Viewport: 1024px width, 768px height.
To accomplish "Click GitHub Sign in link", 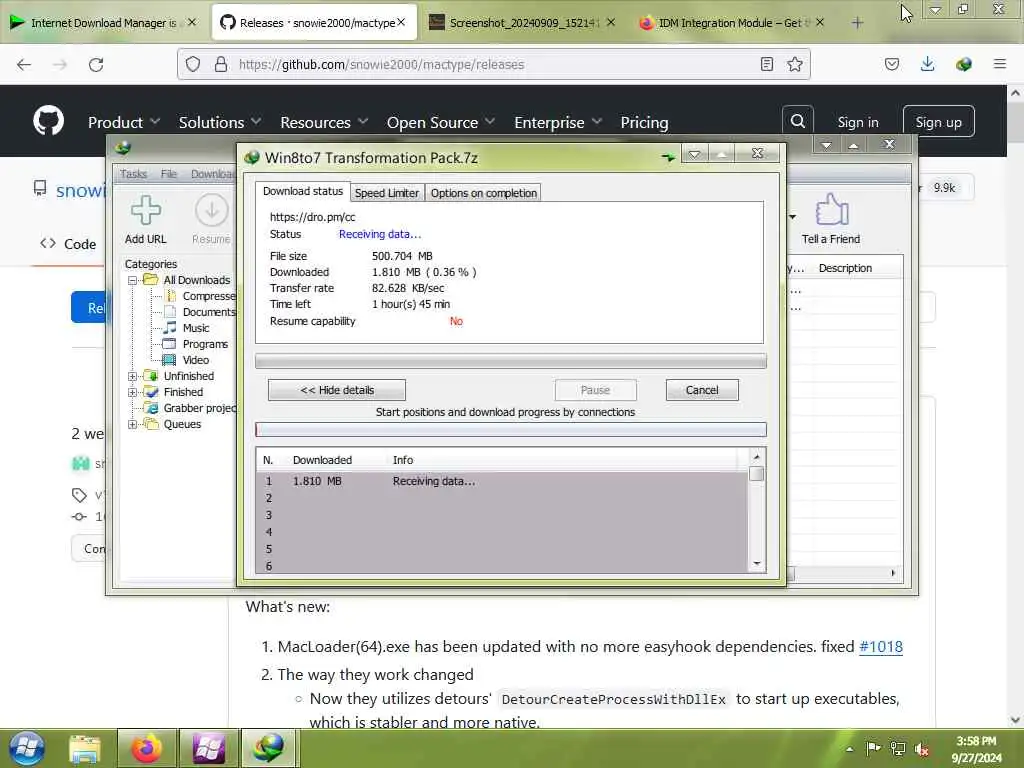I will point(857,122).
